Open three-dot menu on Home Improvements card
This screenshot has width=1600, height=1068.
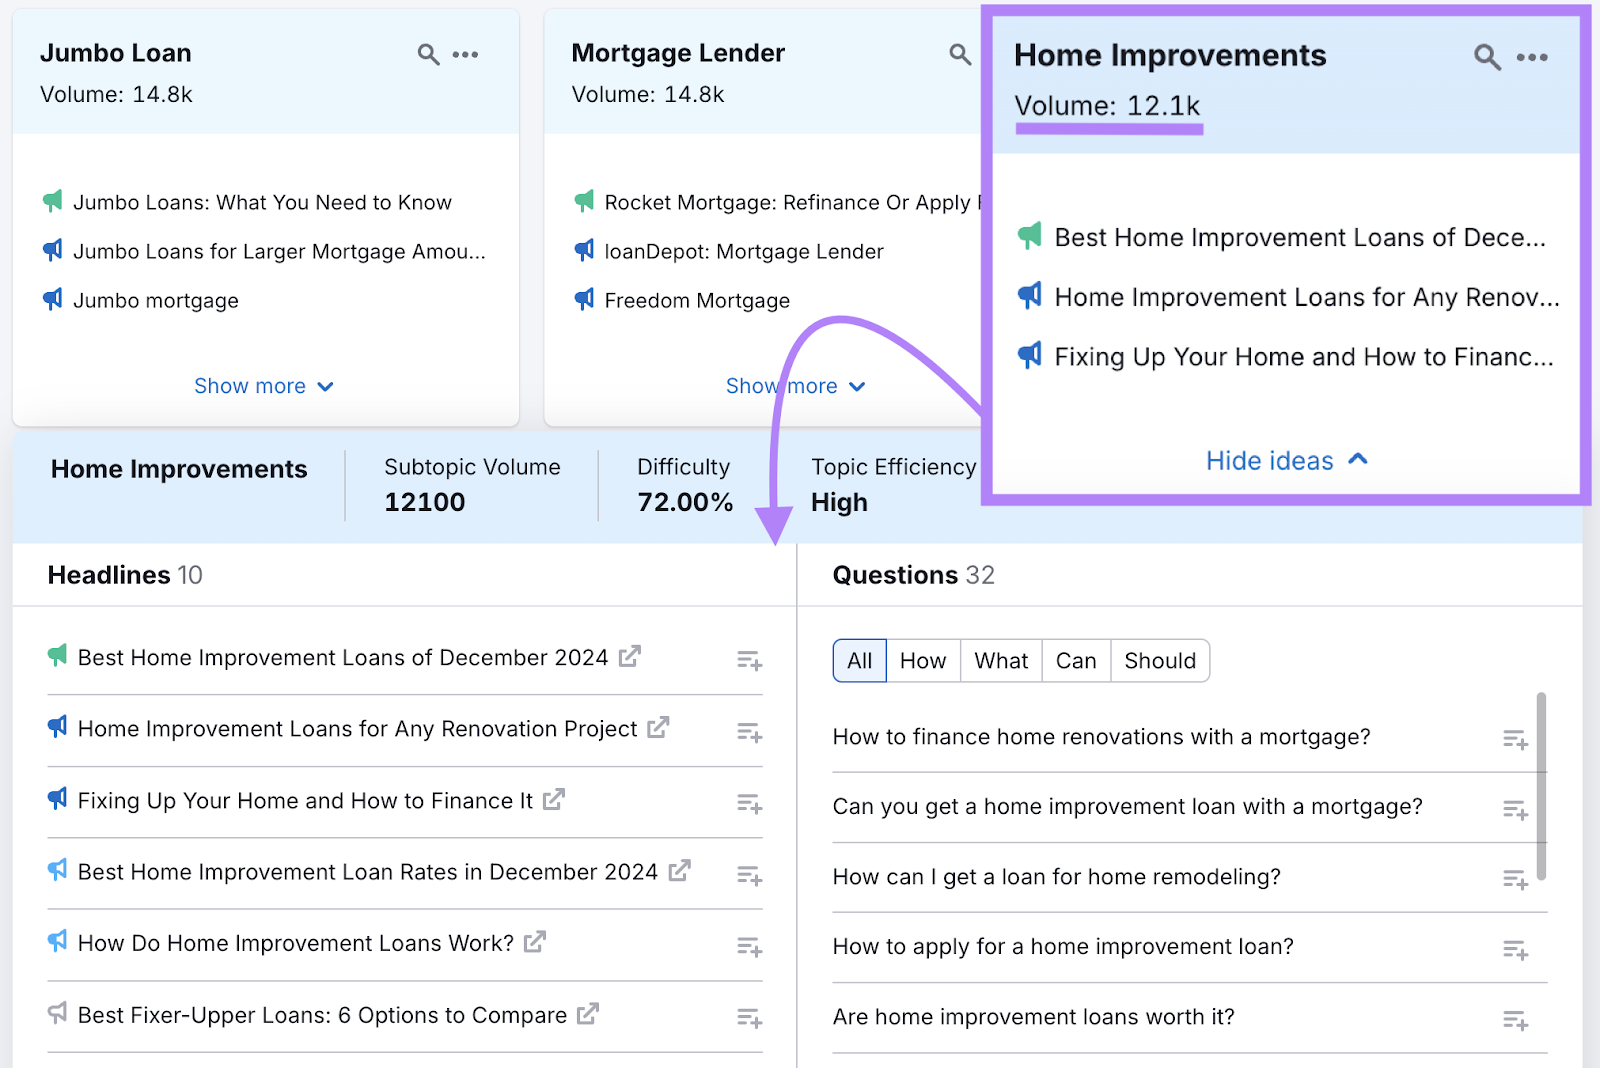(x=1532, y=57)
